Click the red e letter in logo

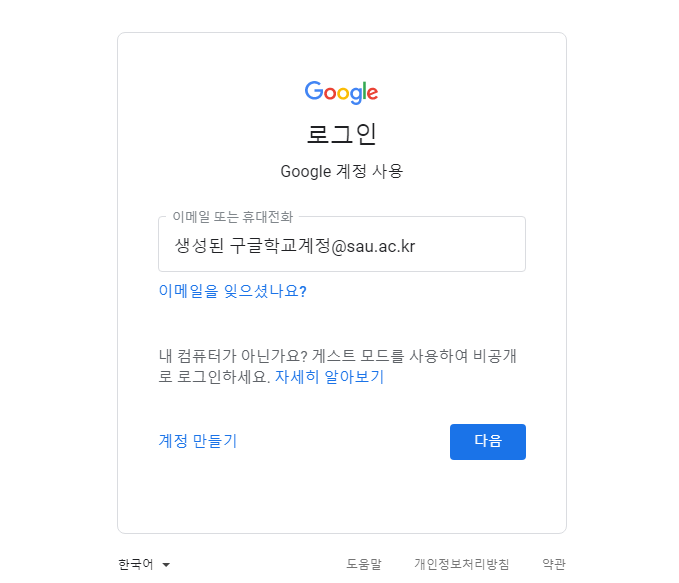(x=373, y=93)
